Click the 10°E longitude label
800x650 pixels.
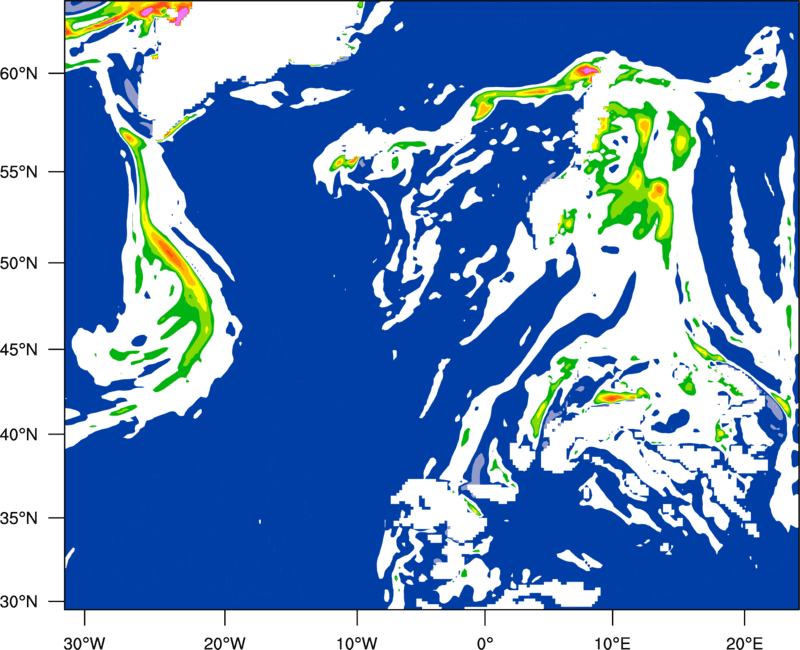point(612,643)
